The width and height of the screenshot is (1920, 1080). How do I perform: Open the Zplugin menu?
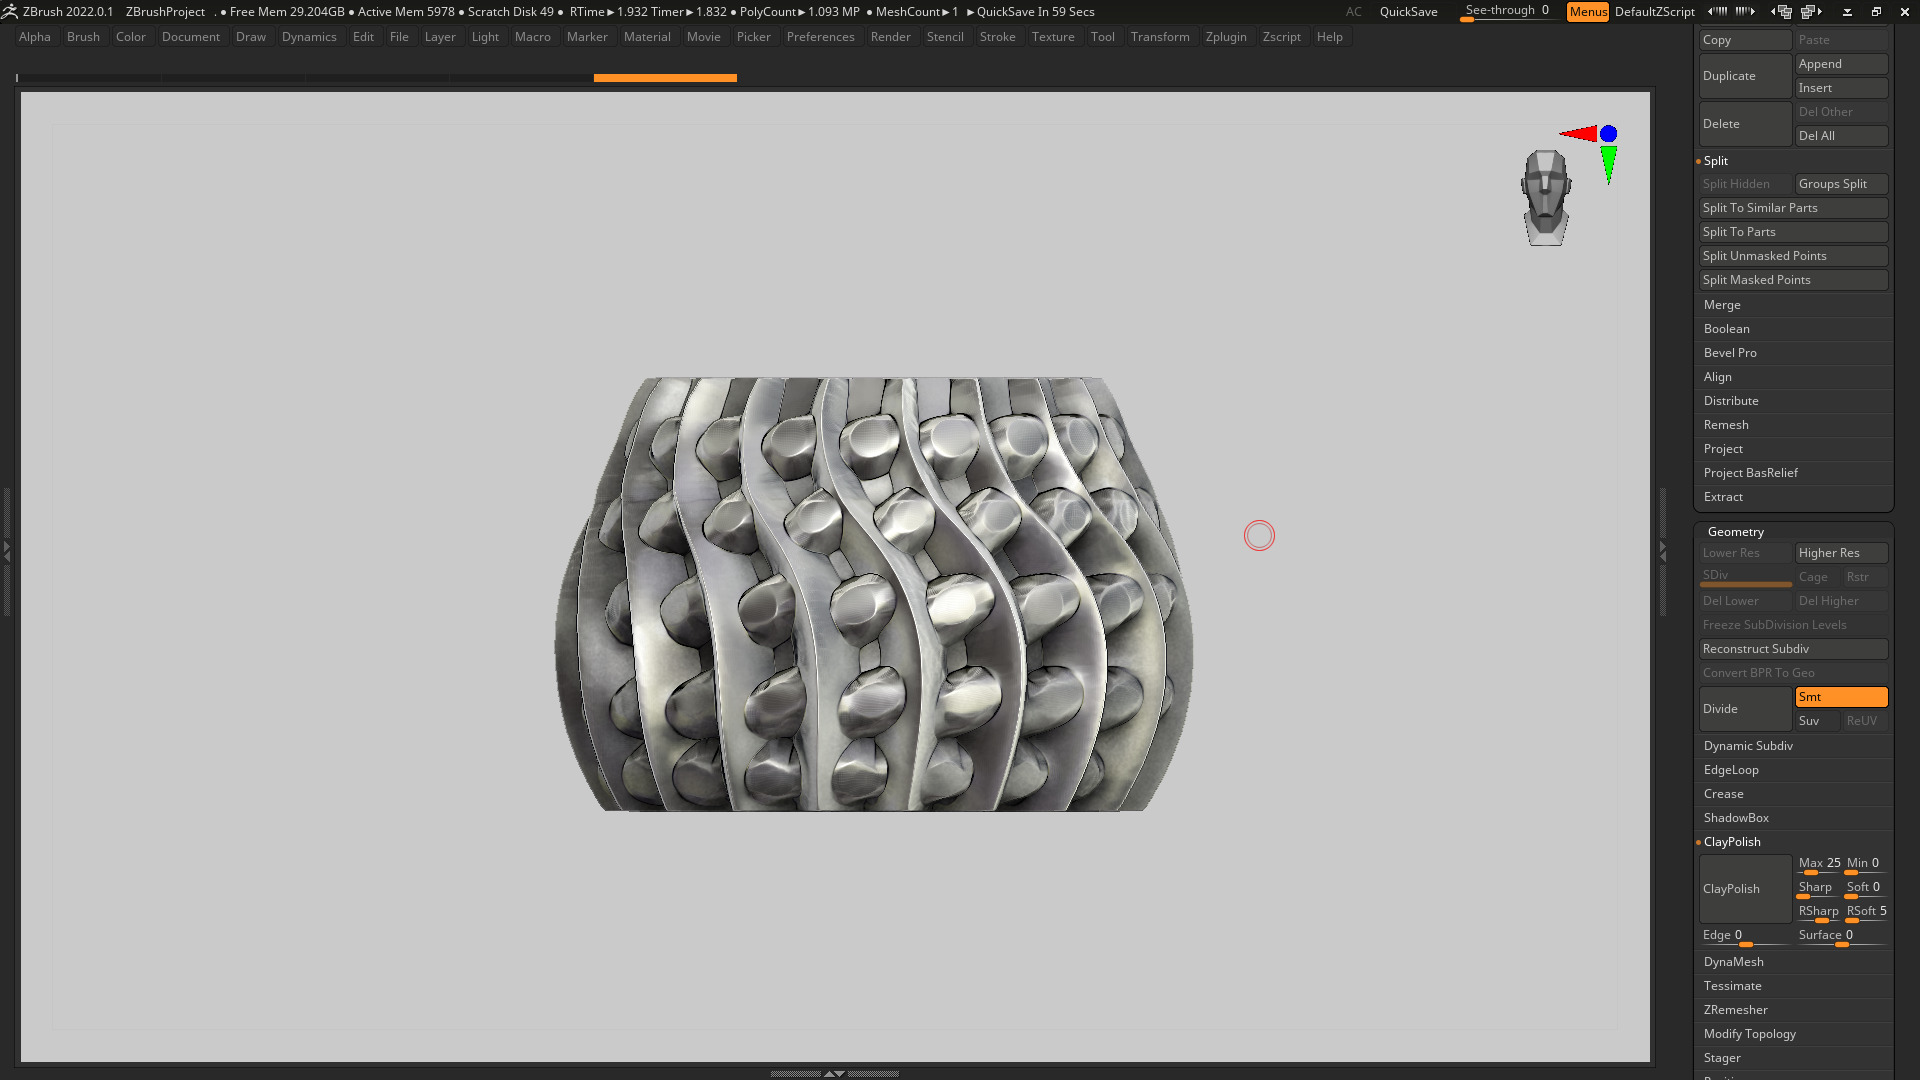click(1226, 37)
